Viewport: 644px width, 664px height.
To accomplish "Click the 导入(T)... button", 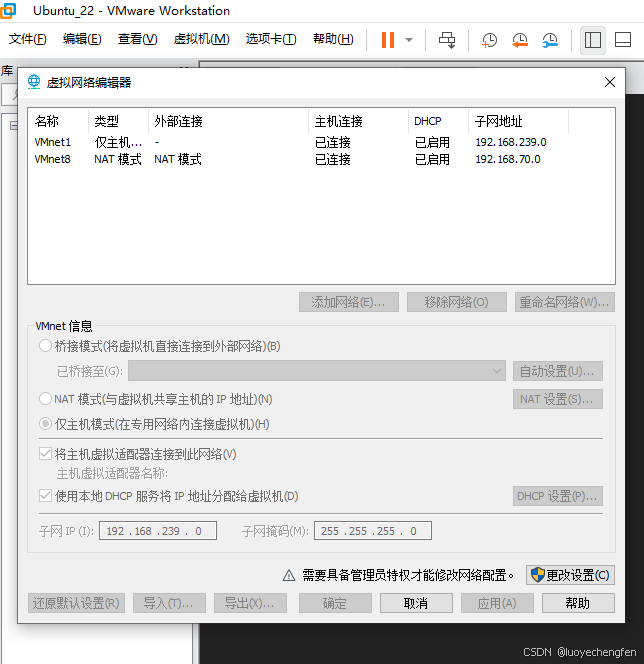I will click(169, 603).
